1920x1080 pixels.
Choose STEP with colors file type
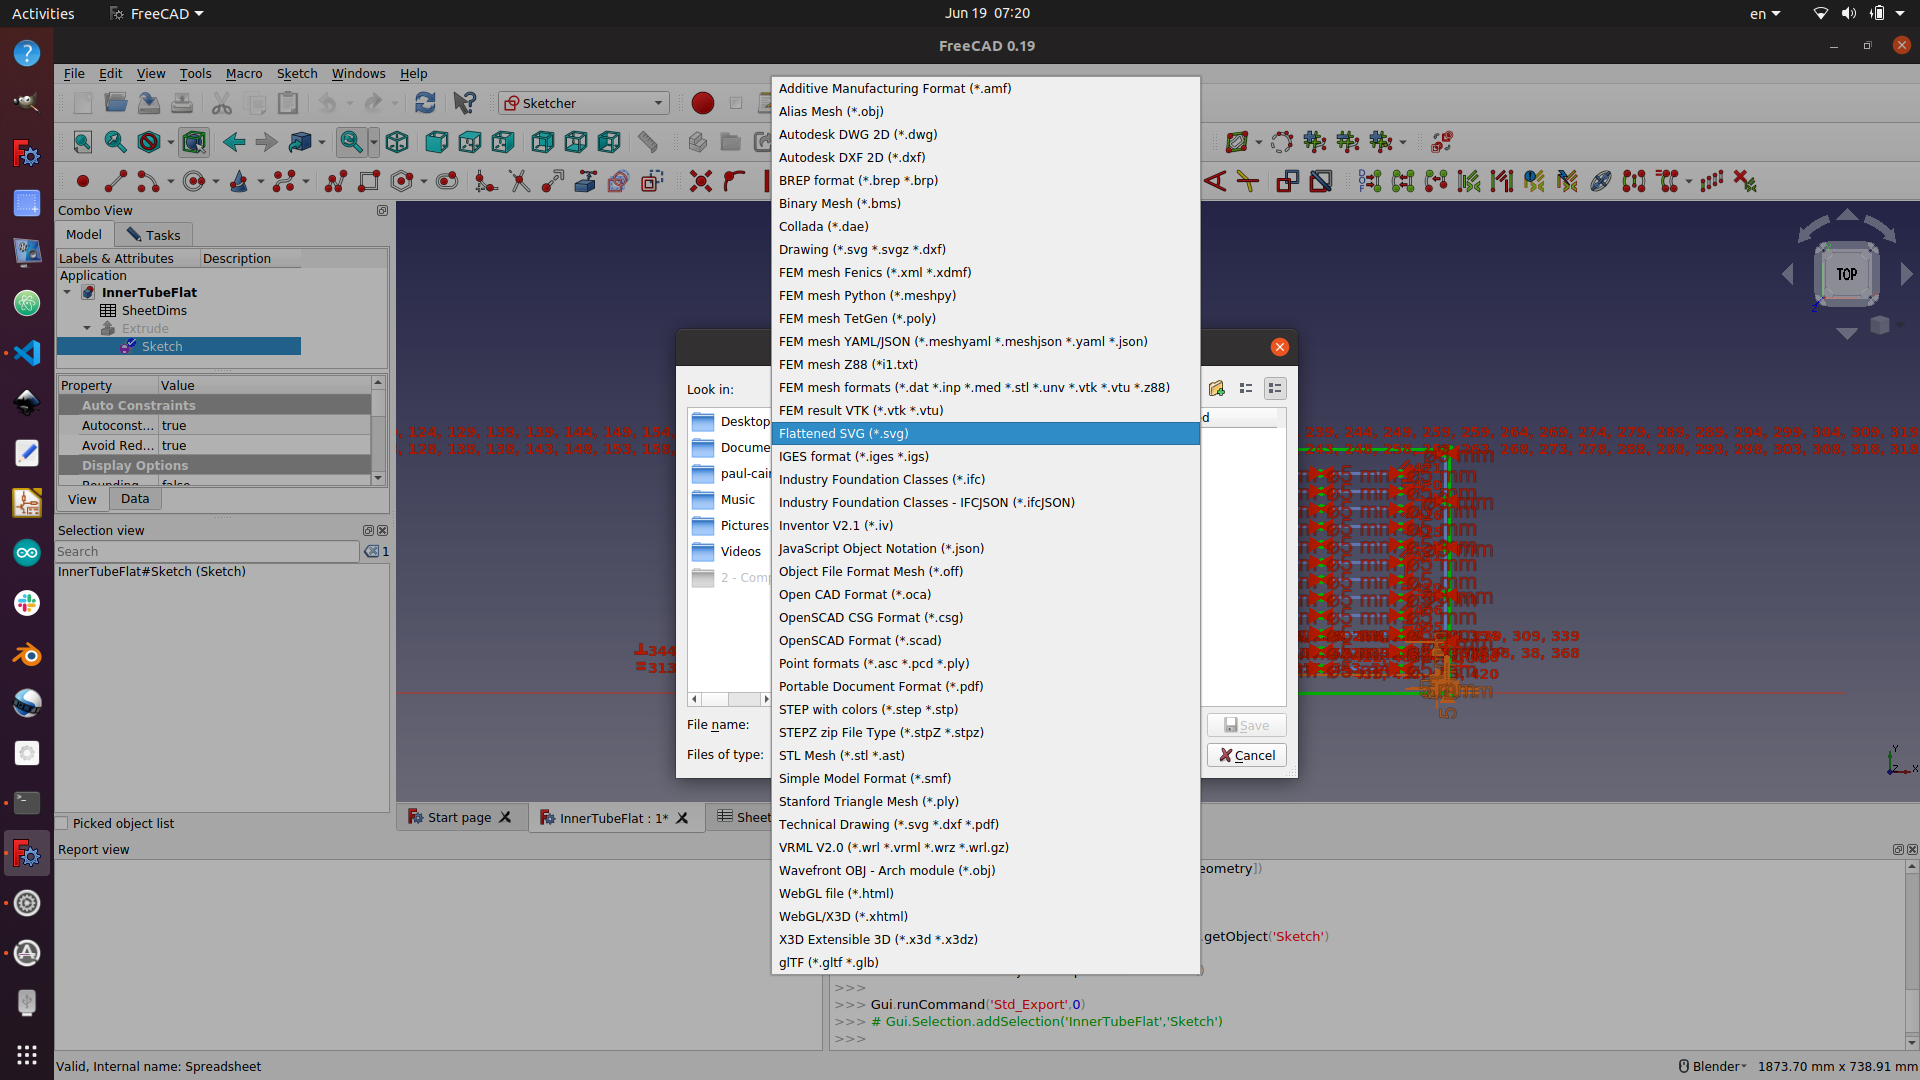[985, 710]
